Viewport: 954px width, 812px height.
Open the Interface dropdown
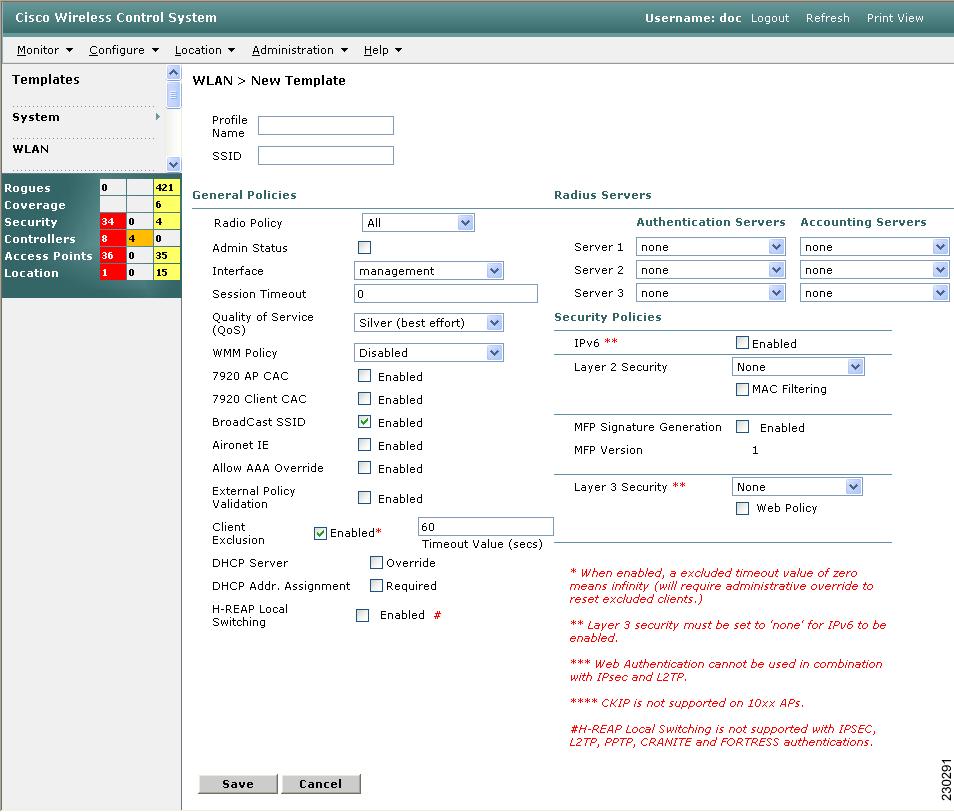click(x=429, y=271)
